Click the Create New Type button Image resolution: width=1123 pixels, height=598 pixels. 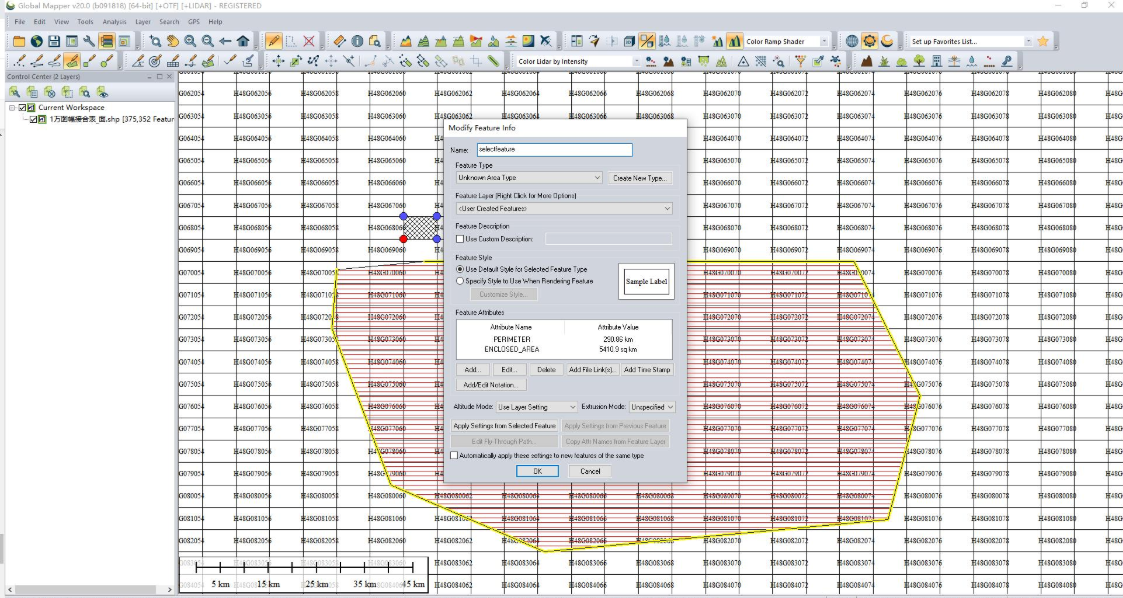coord(640,178)
